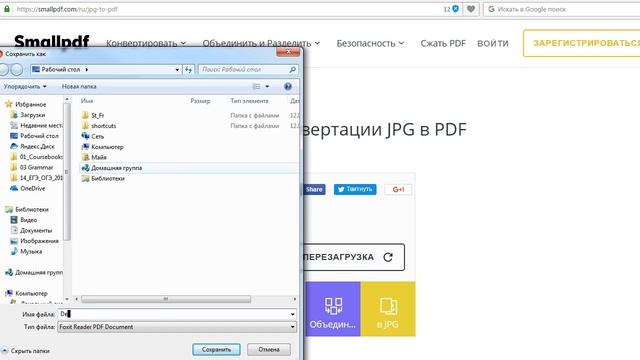Open file name history dropdown arrow

(x=293, y=314)
